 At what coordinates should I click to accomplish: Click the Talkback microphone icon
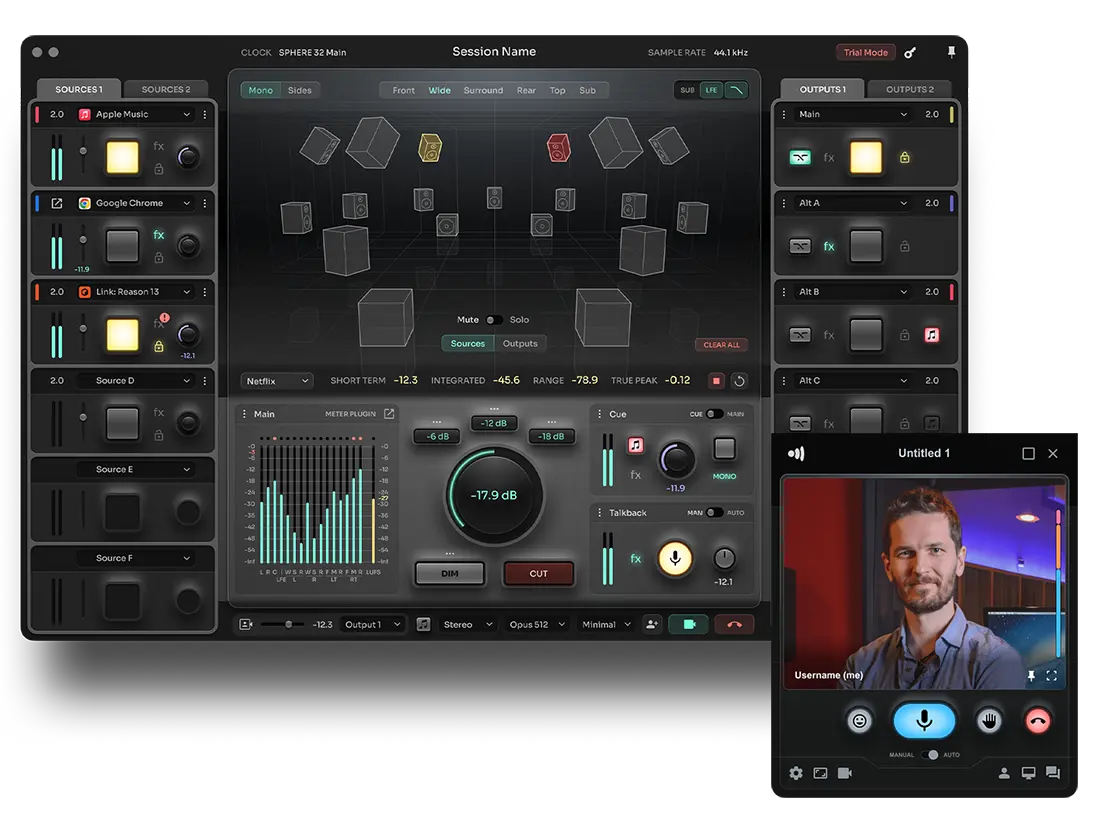point(675,558)
